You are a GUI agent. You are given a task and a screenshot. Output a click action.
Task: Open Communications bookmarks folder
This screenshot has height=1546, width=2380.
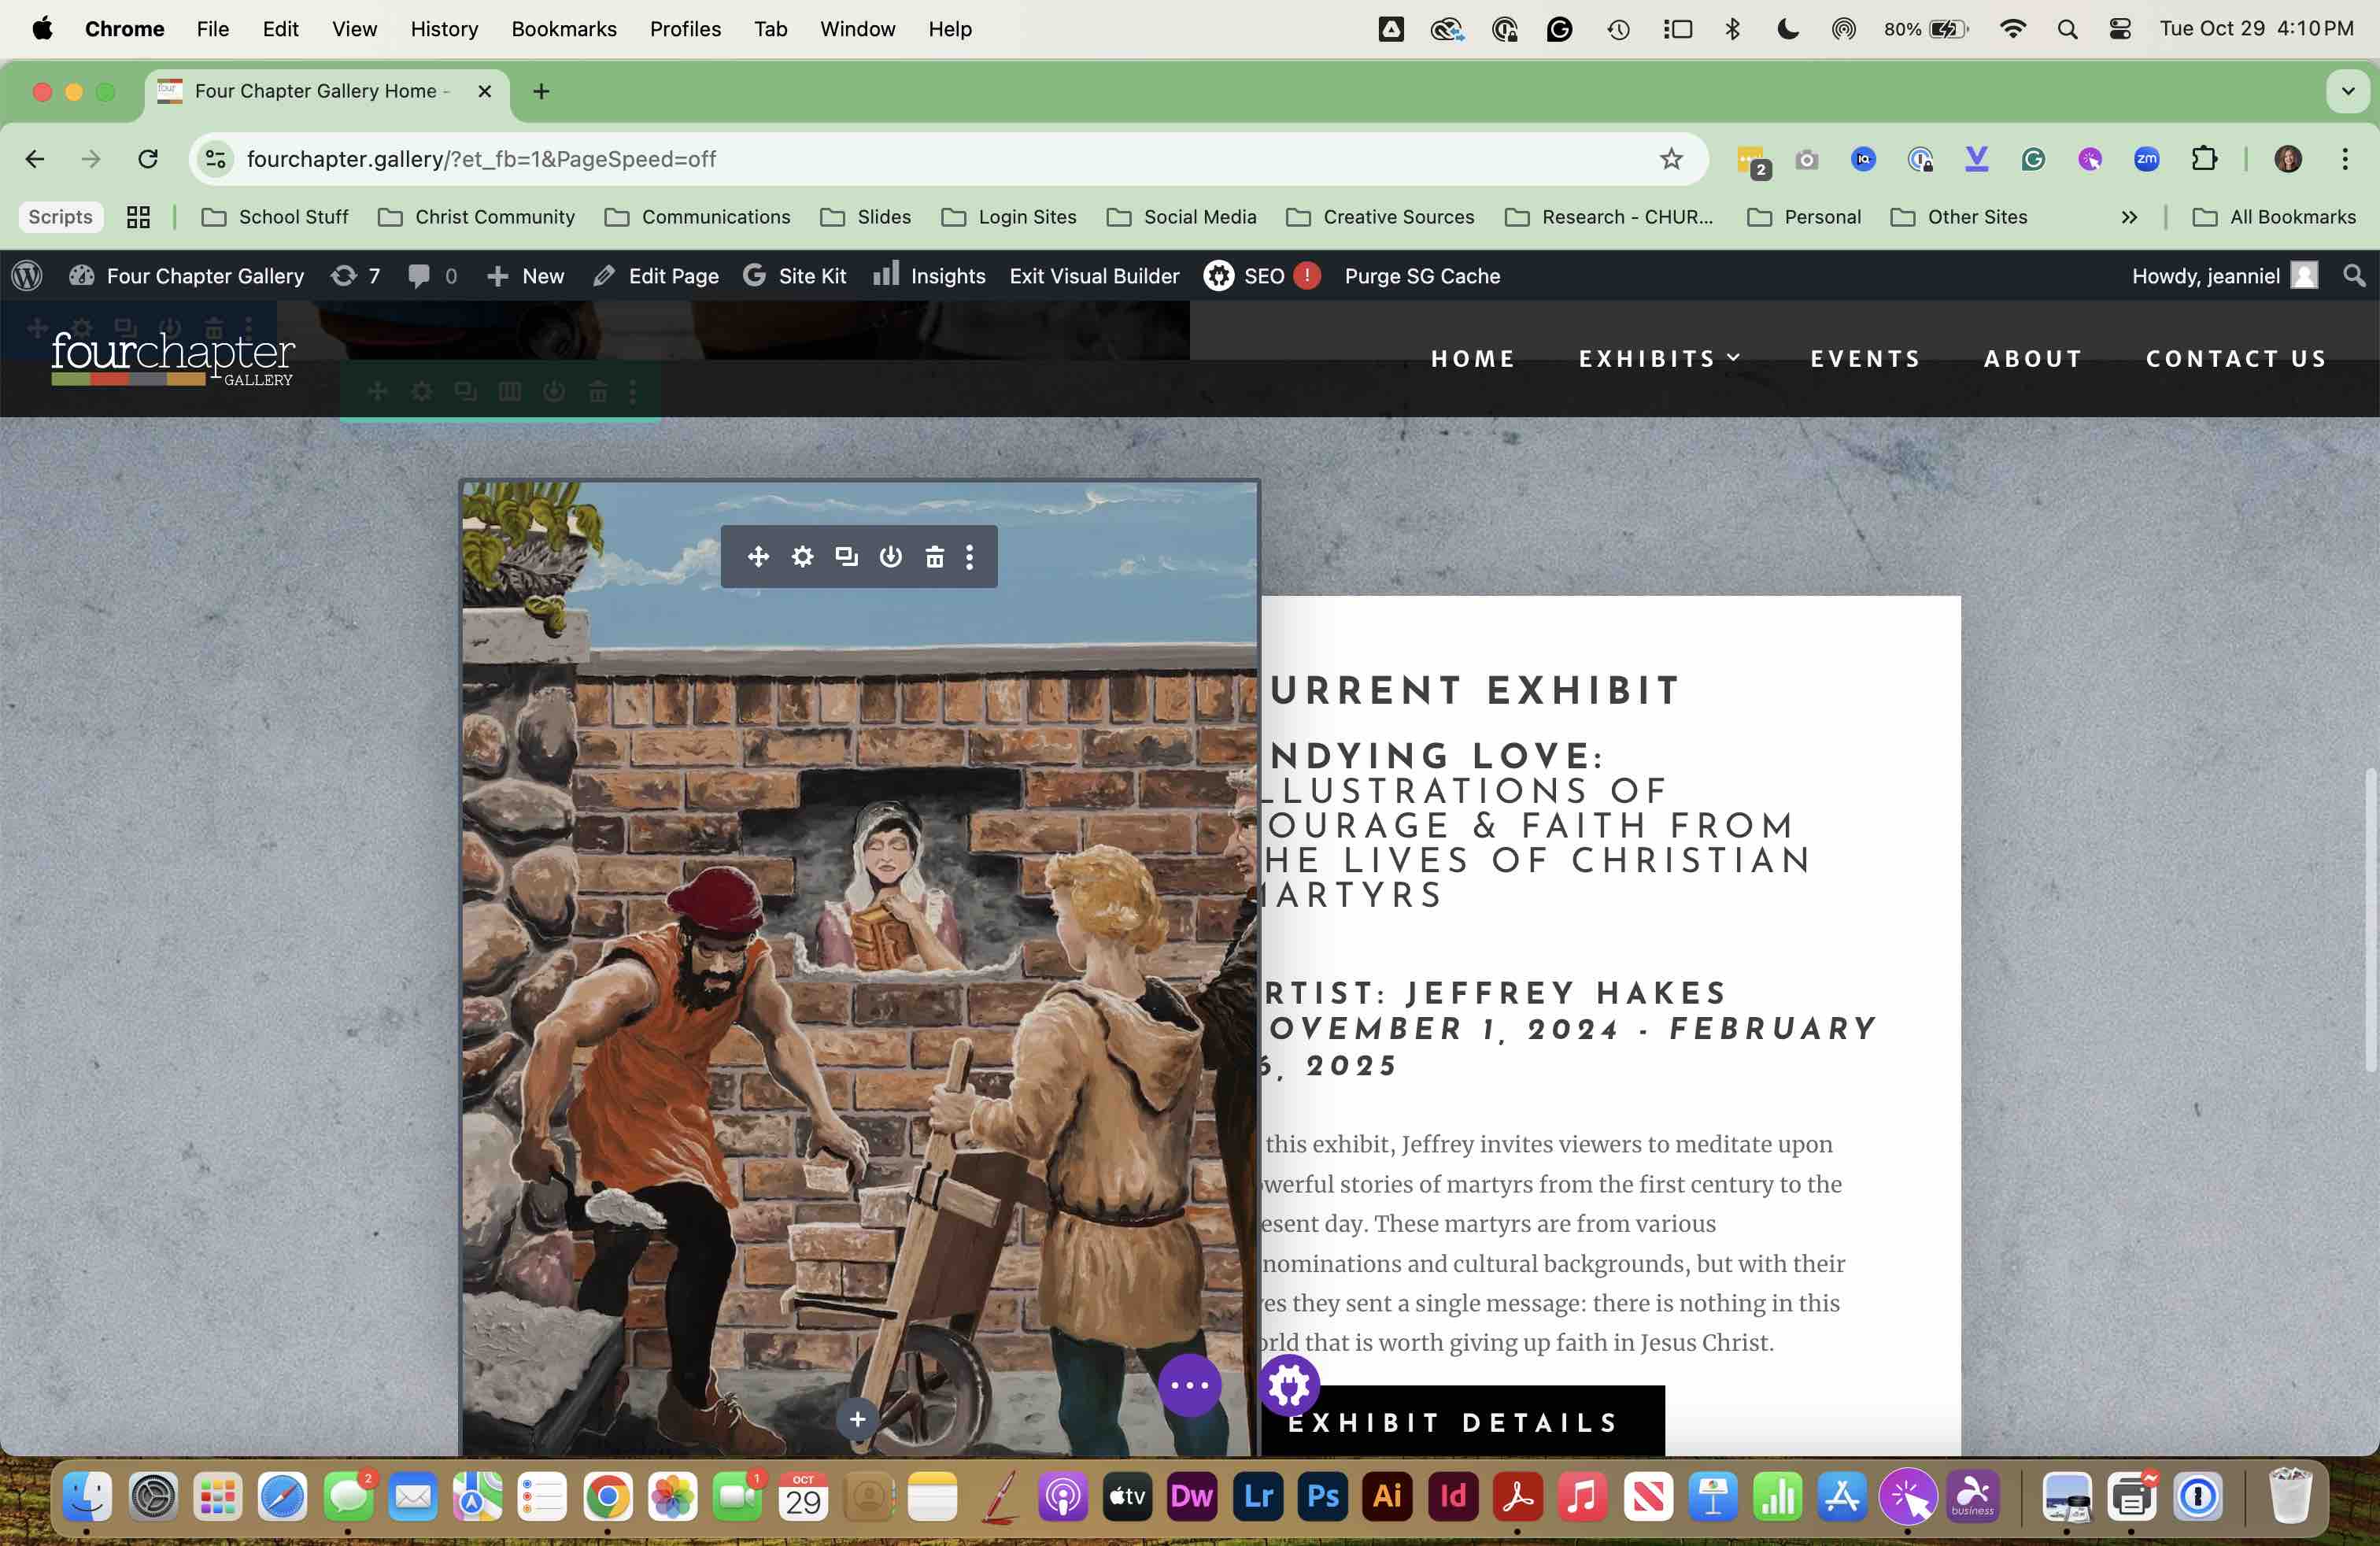coord(697,217)
